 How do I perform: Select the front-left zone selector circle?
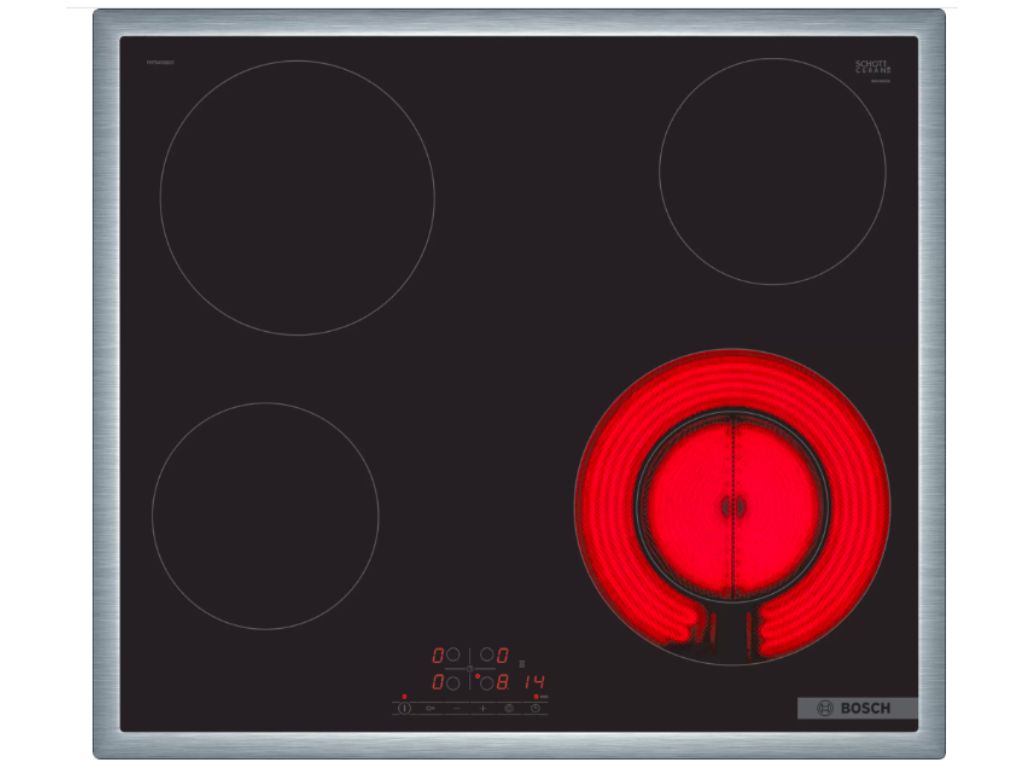pos(453,683)
